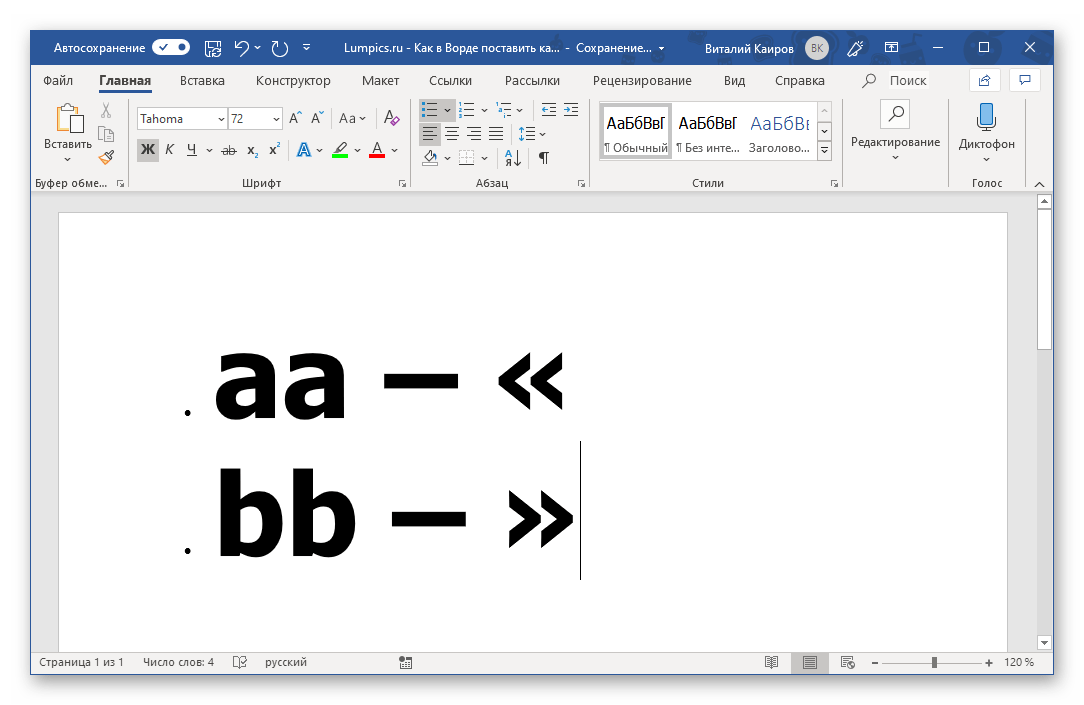Image resolution: width=1084 pixels, height=705 pixels.
Task: Align text right
Action: point(474,134)
